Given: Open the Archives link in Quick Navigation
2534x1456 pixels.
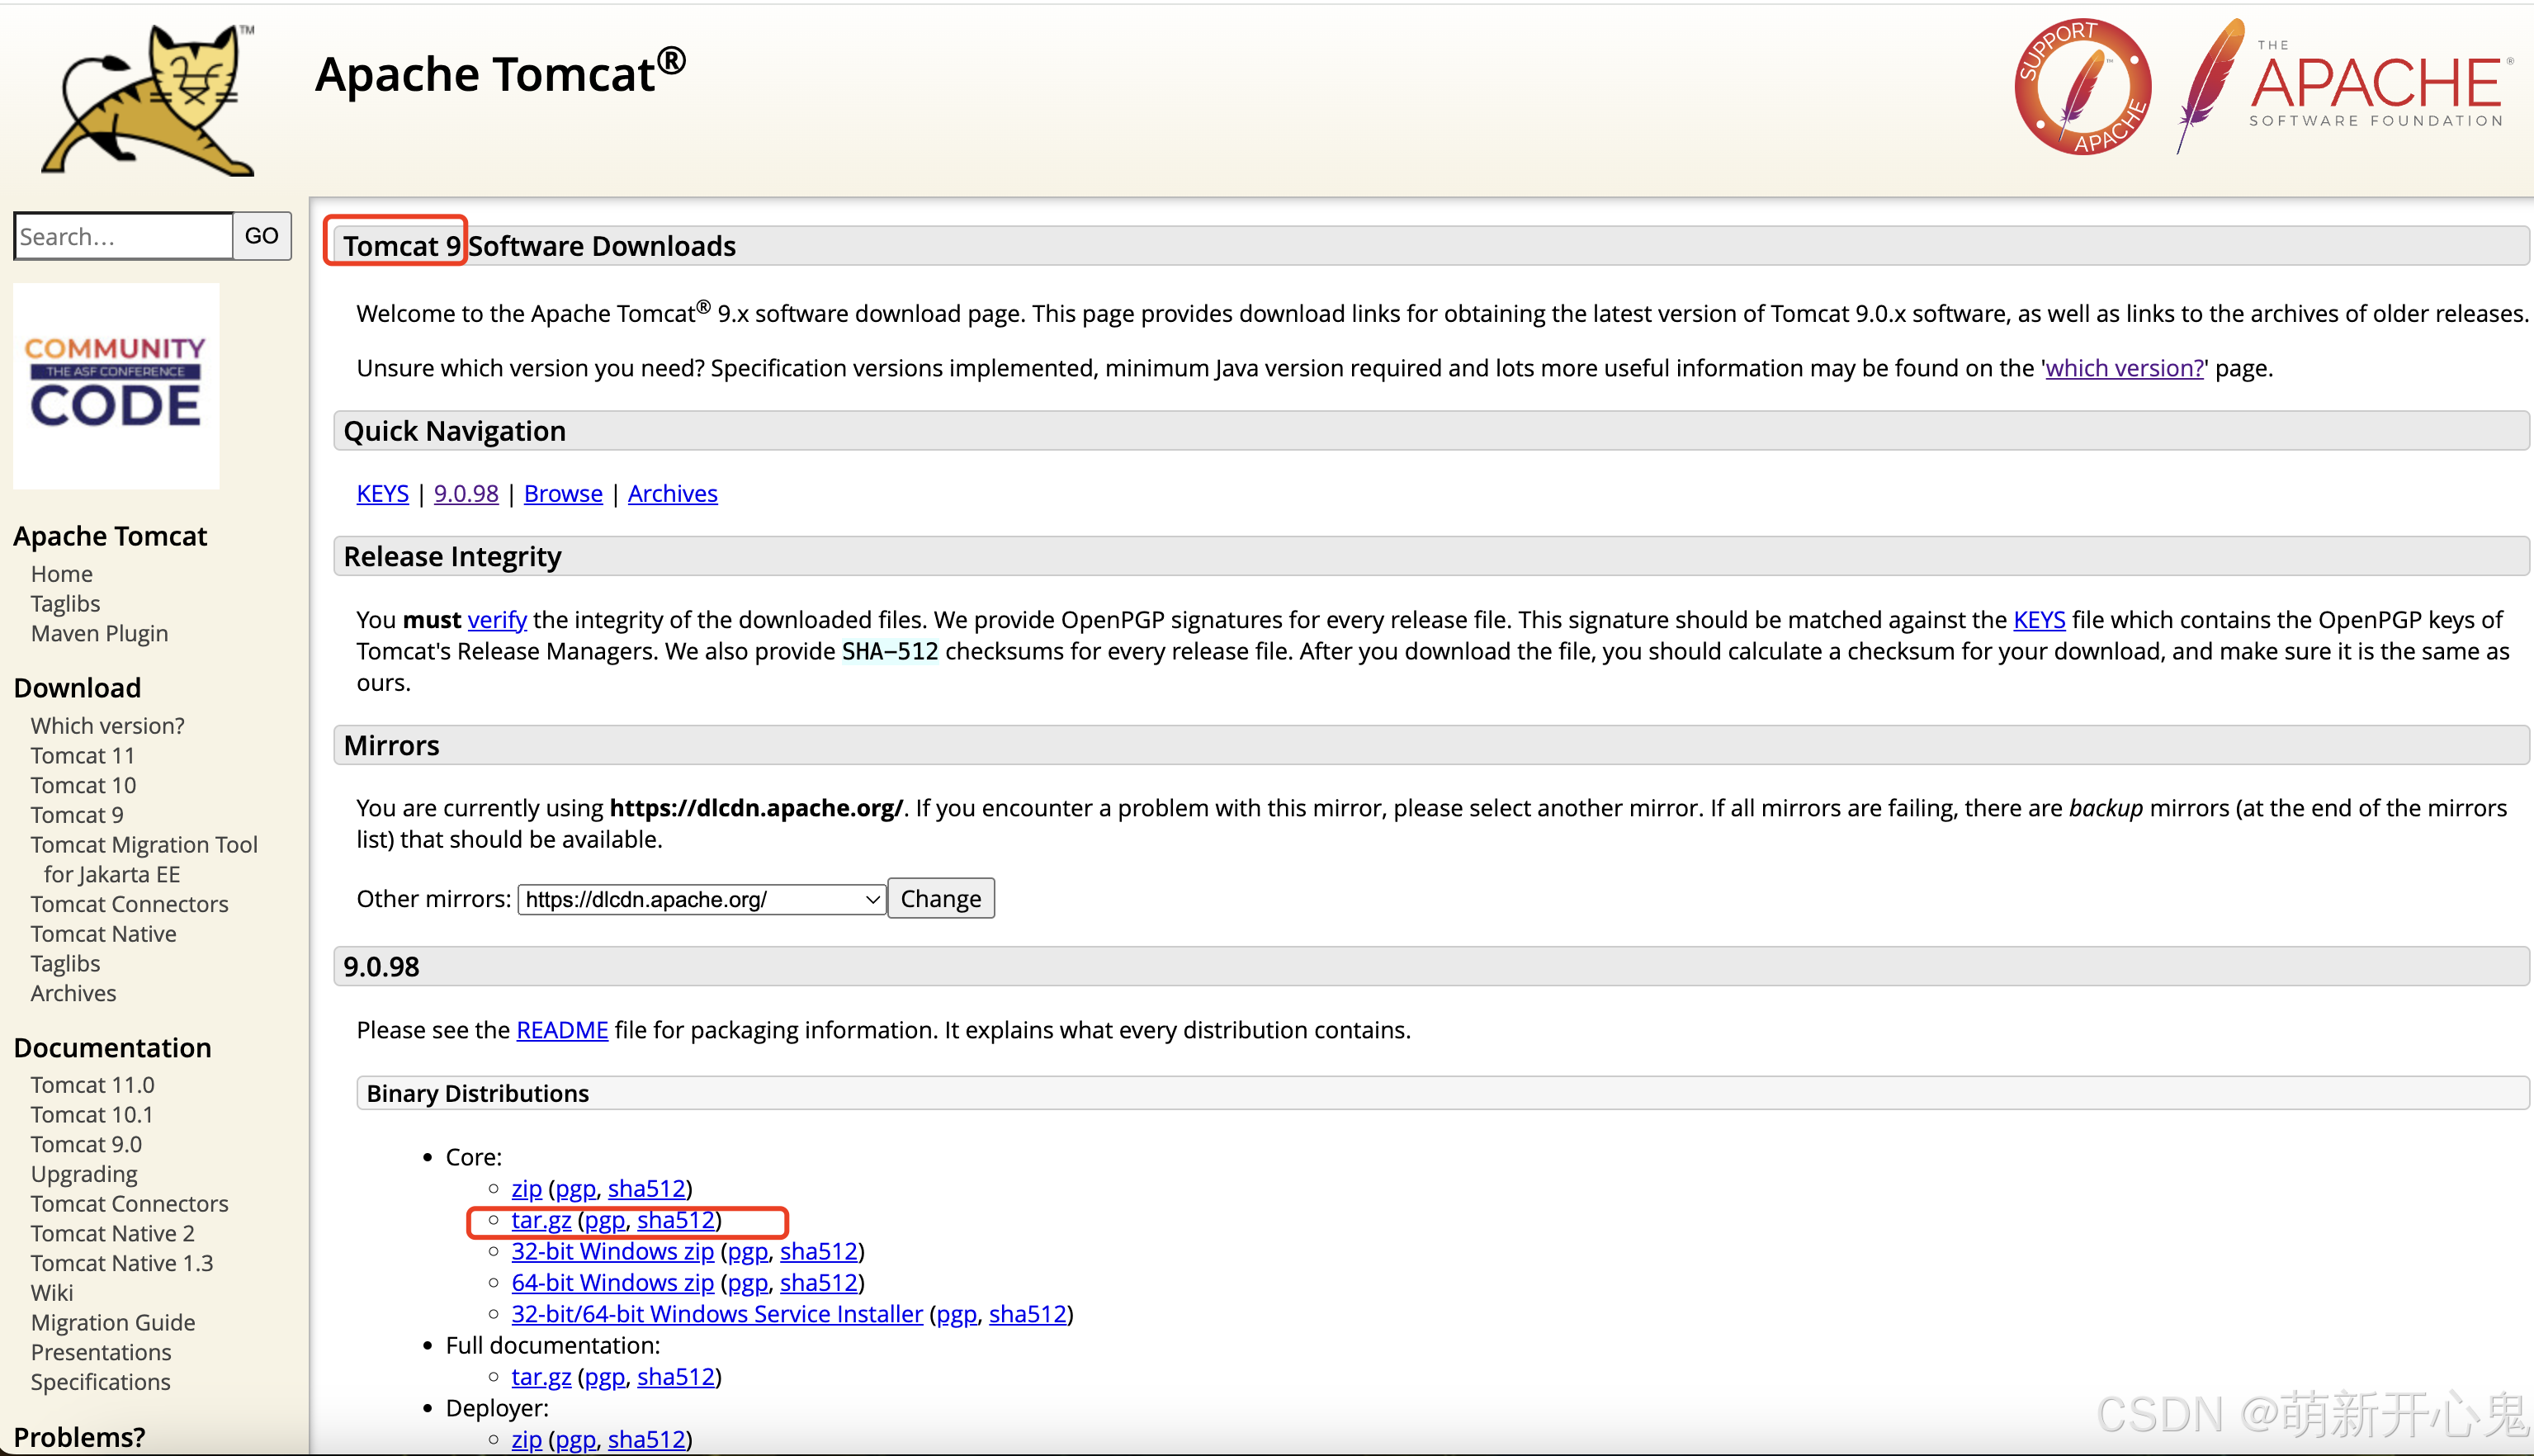Looking at the screenshot, I should (672, 493).
